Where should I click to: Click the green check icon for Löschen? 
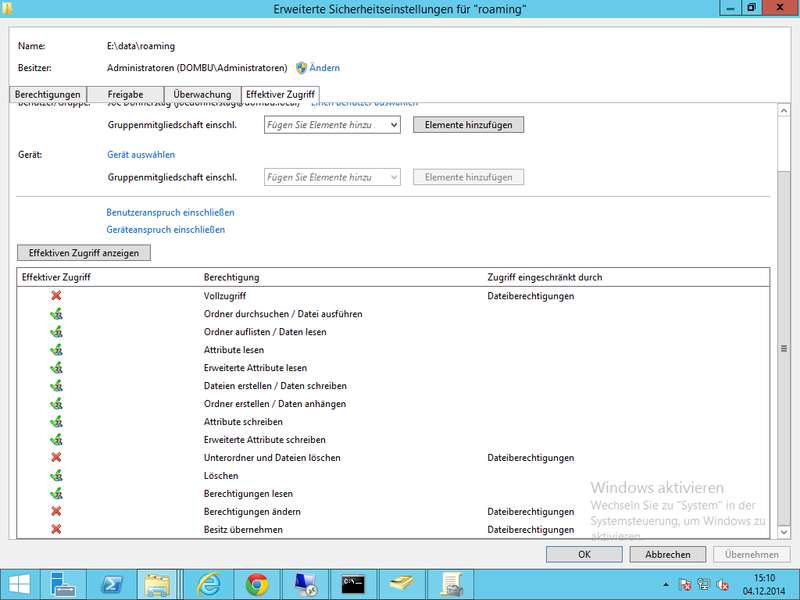[56, 476]
